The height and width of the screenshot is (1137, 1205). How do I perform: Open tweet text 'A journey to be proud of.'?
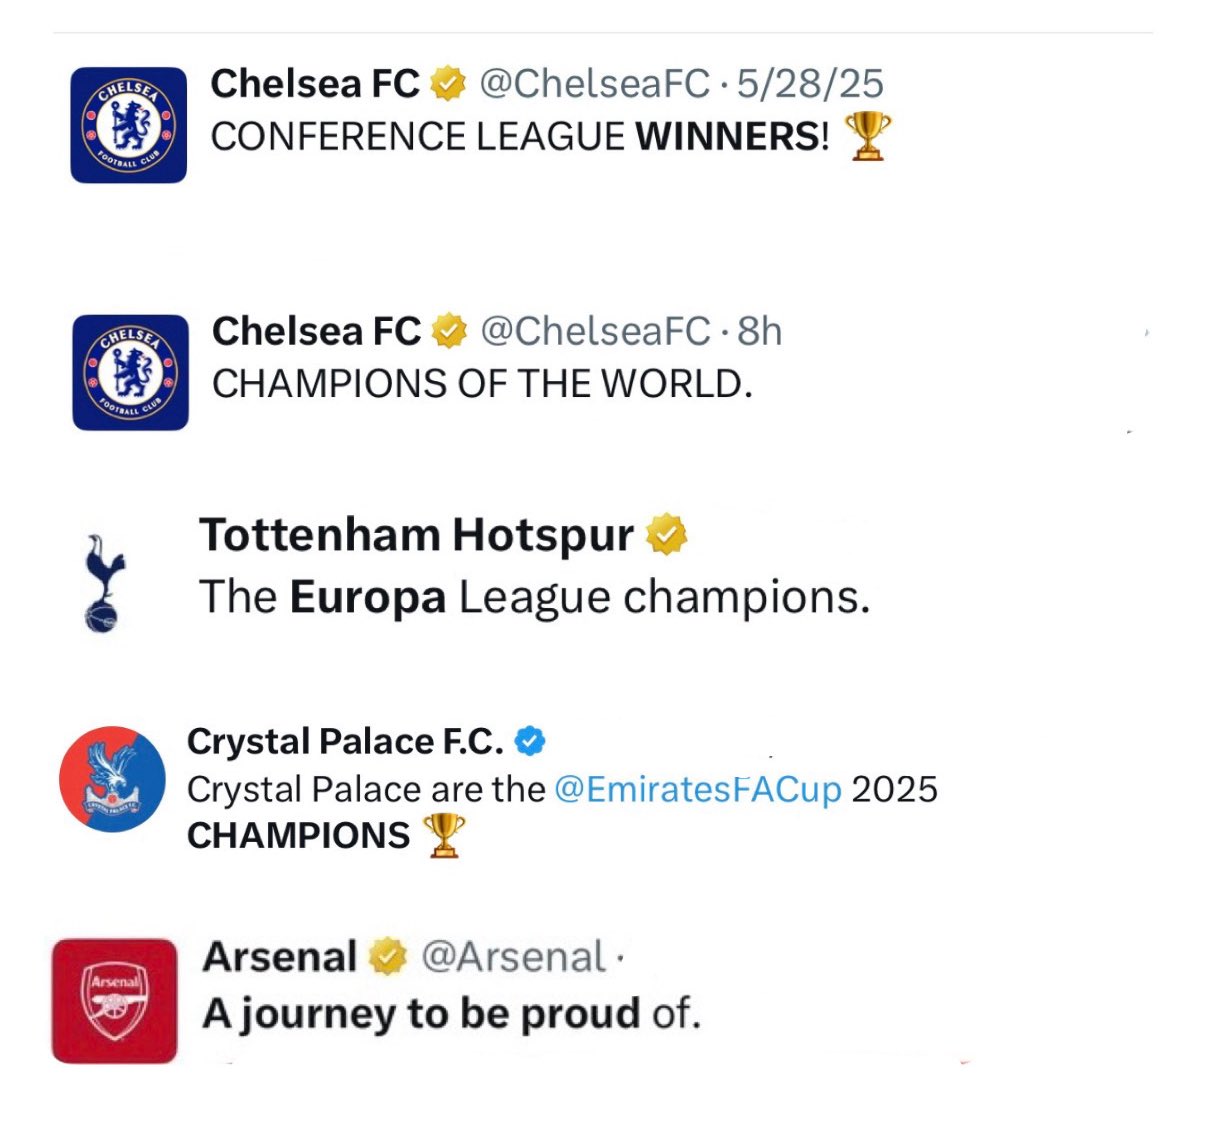[452, 1014]
